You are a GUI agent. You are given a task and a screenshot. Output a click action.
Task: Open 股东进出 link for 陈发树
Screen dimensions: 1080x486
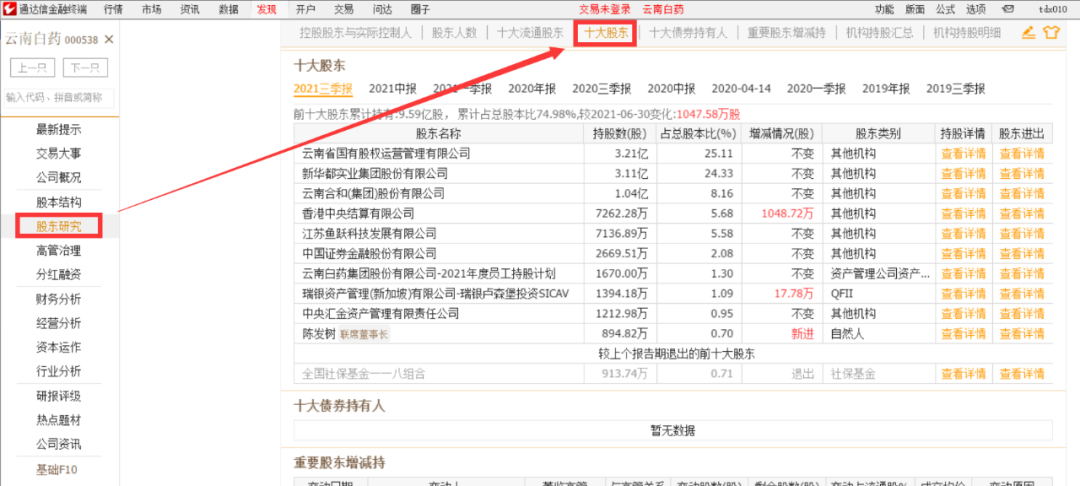click(1021, 334)
